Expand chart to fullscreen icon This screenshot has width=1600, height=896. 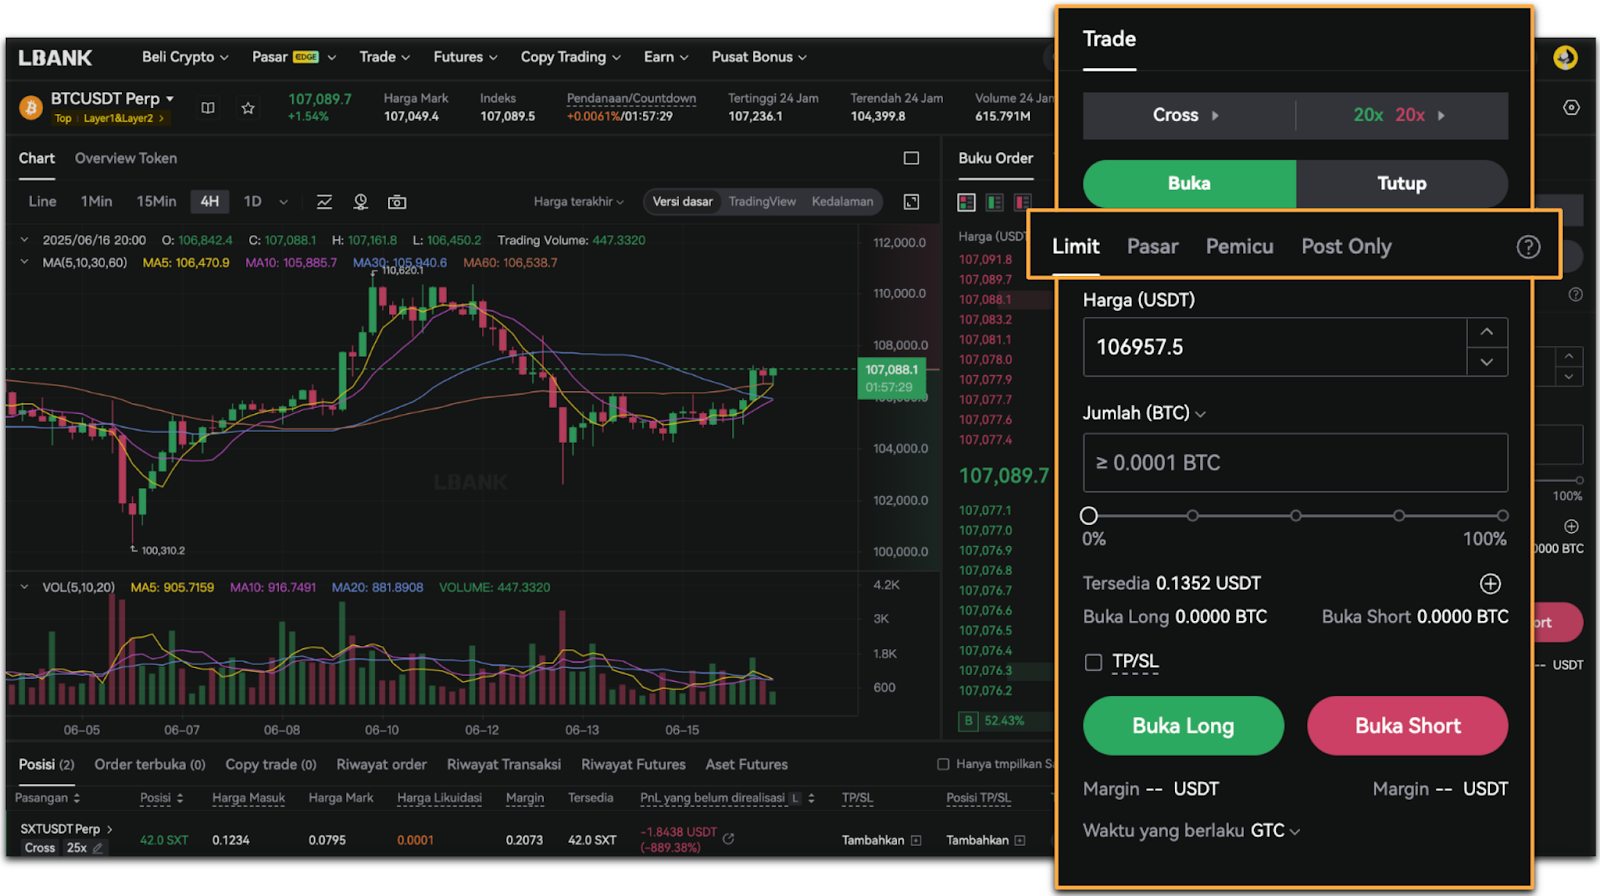pos(911,202)
